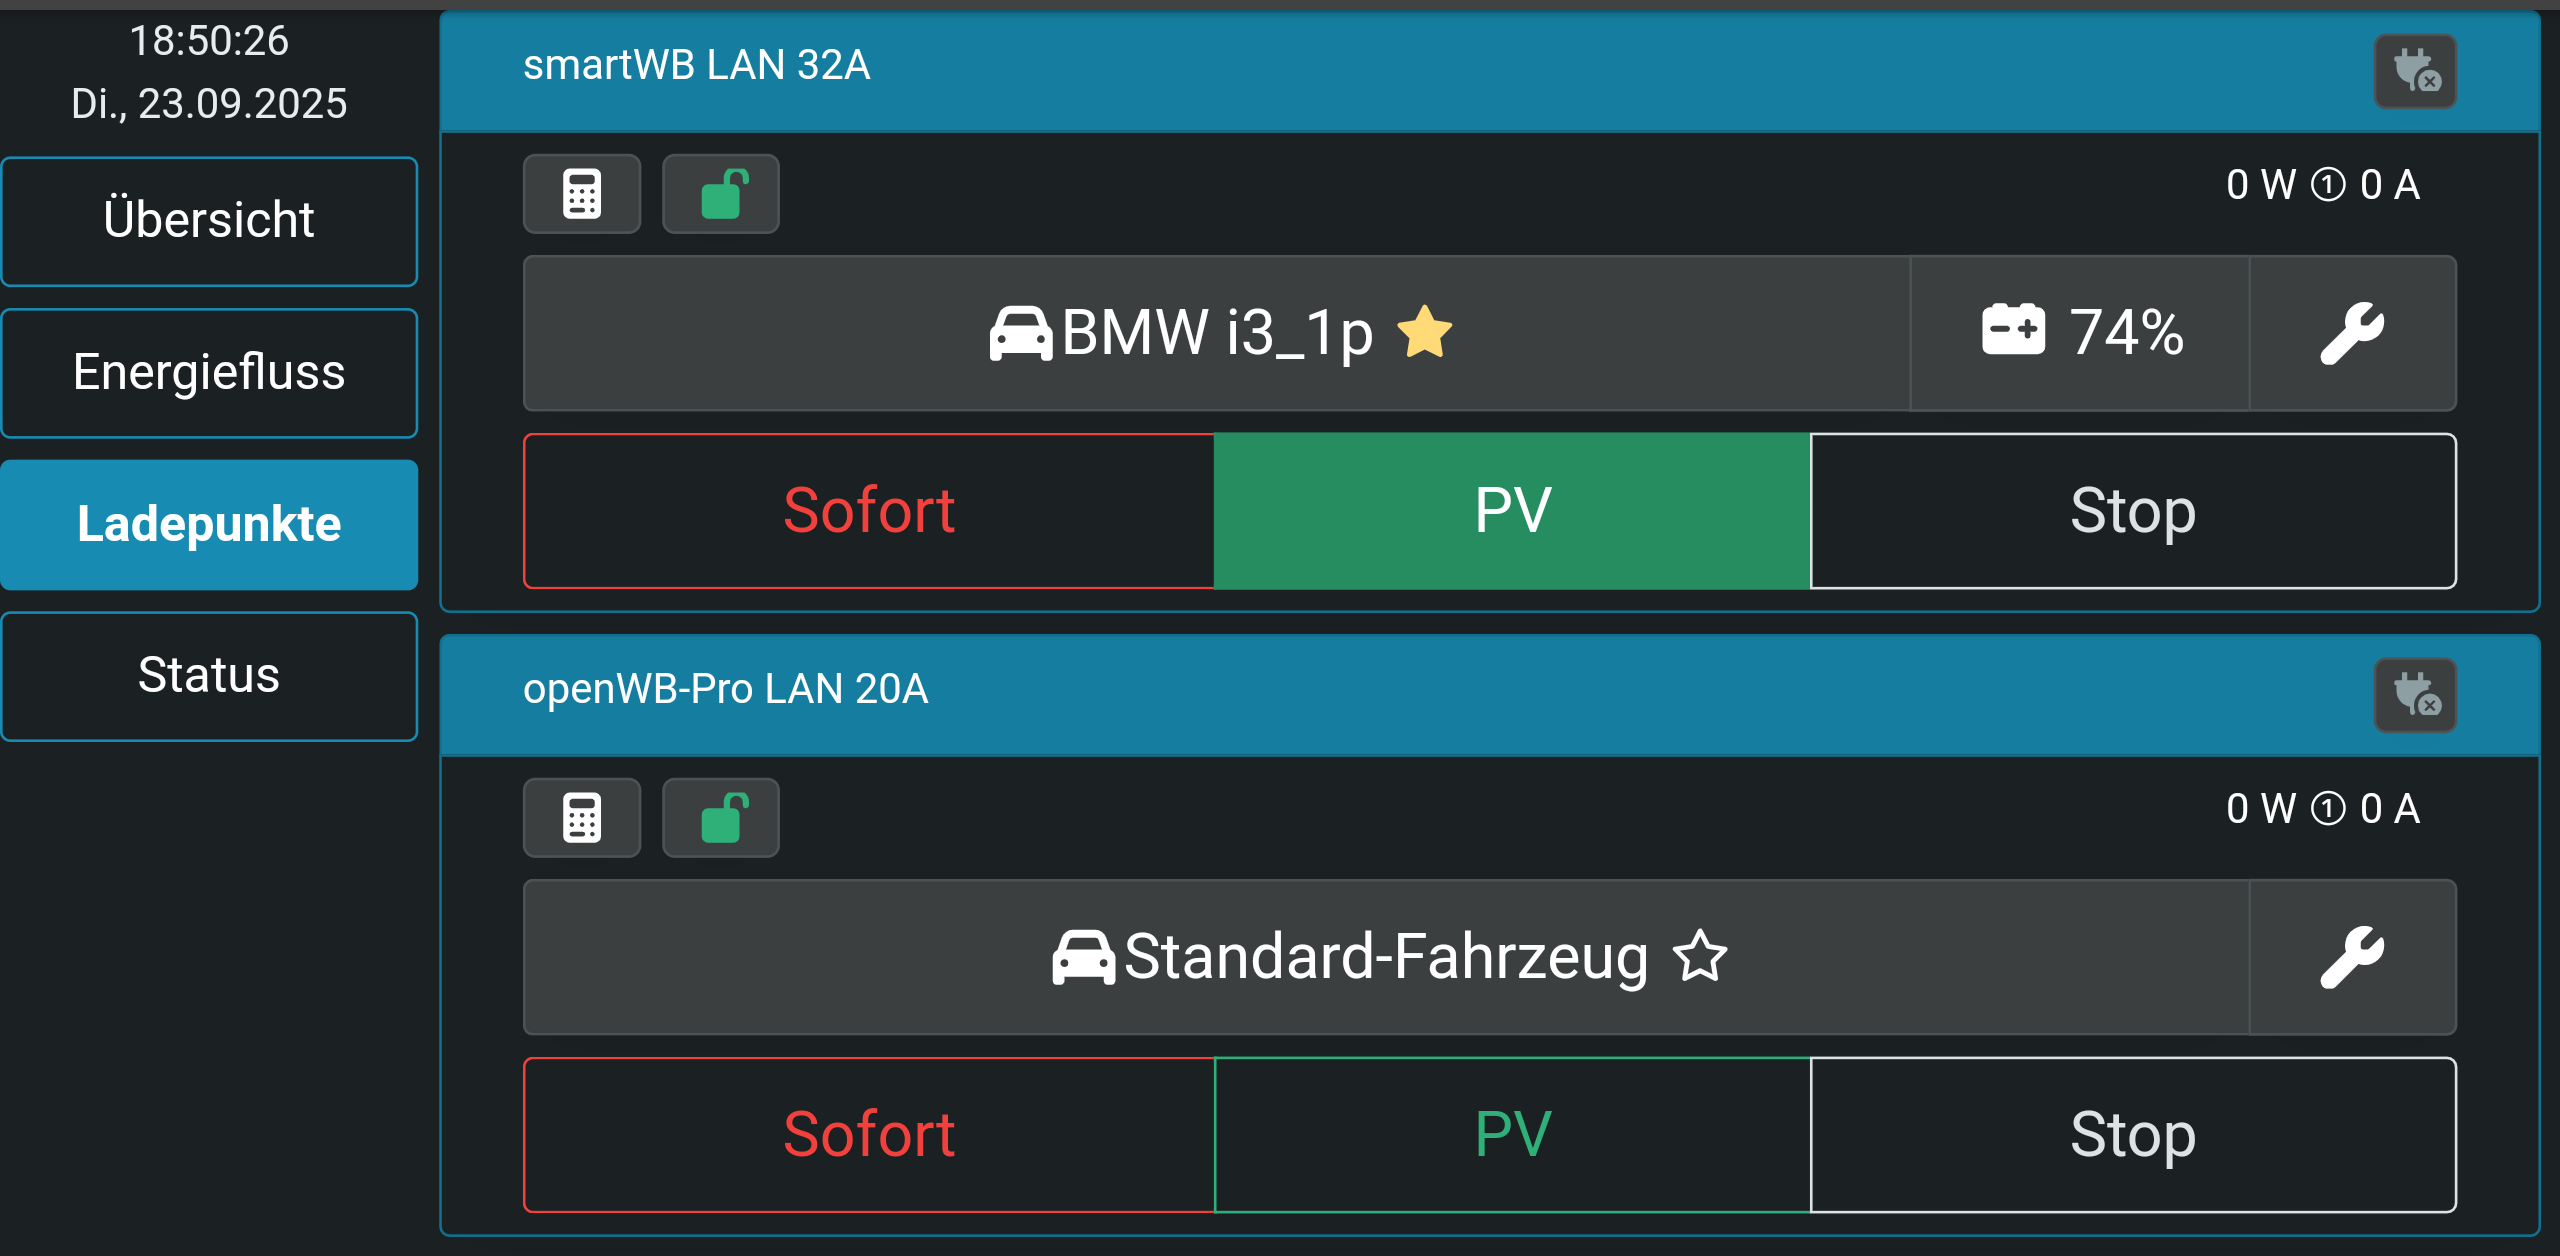Image resolution: width=2560 pixels, height=1256 pixels.
Task: Select PV mode for smartWB LAN 32A
Action: (x=1512, y=511)
